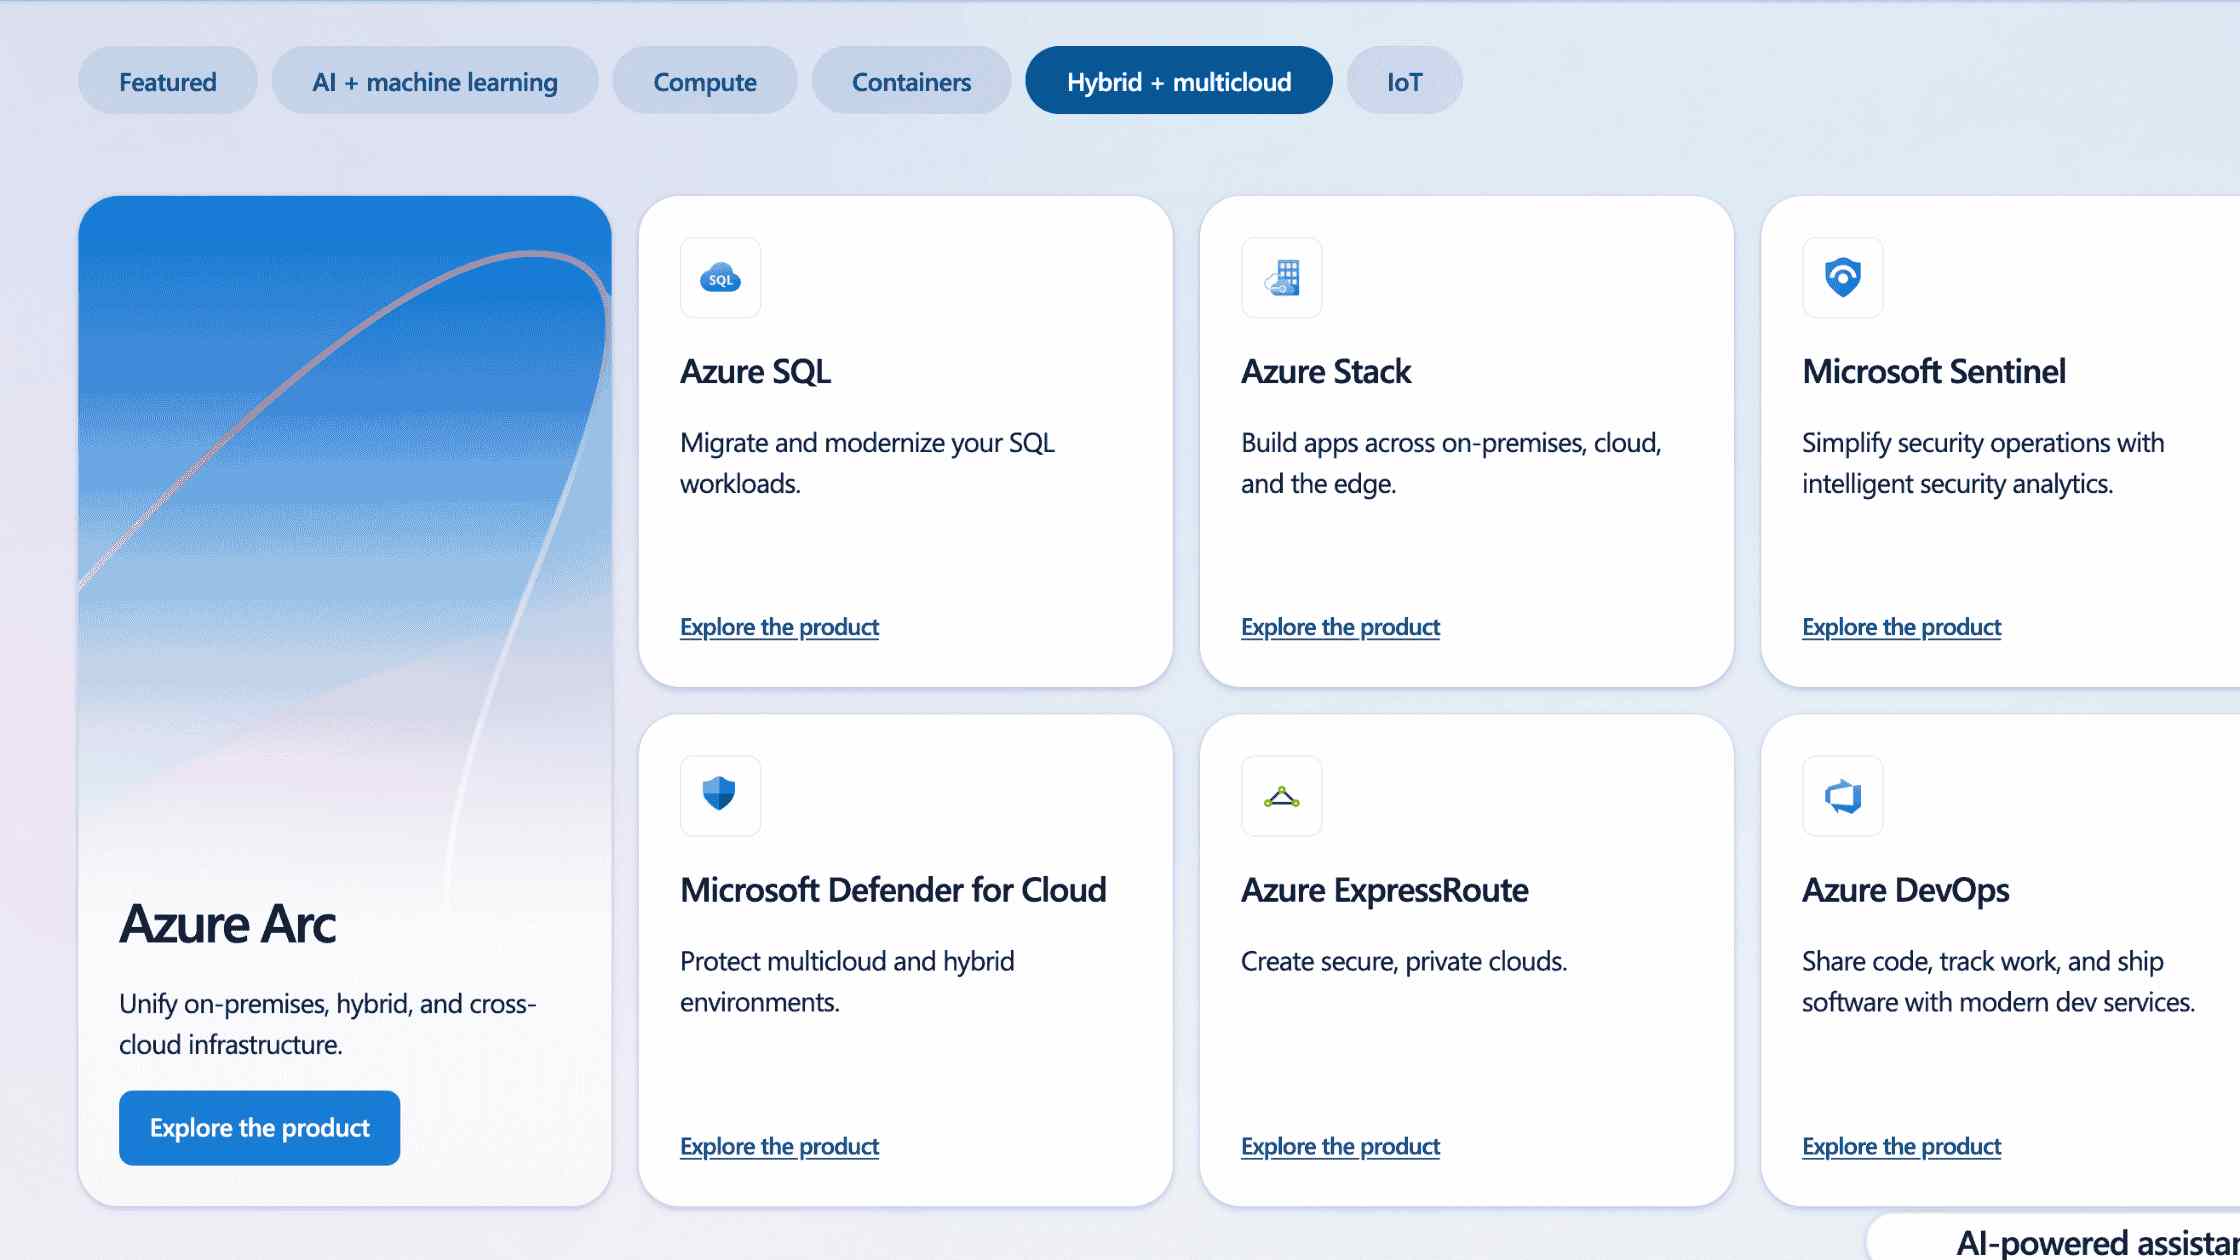Click 'Share code, track work' description

click(x=1998, y=981)
